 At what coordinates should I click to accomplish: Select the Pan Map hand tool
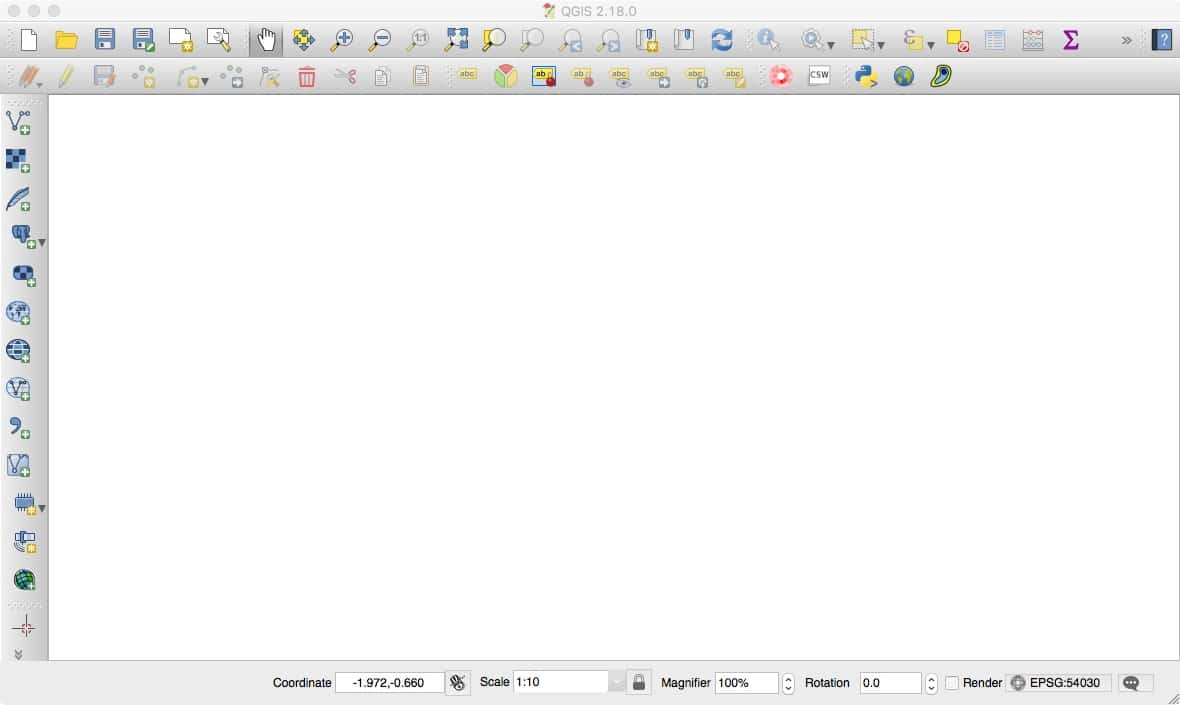click(x=267, y=40)
